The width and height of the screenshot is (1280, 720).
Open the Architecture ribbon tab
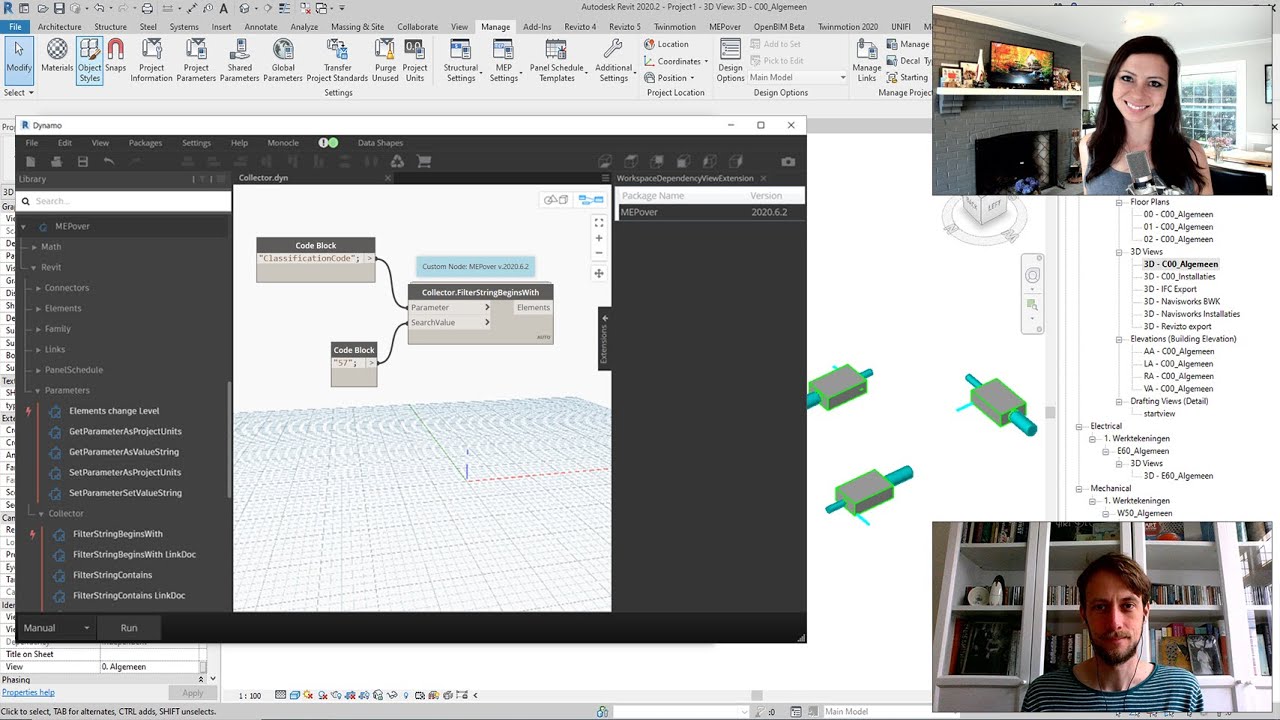(60, 27)
